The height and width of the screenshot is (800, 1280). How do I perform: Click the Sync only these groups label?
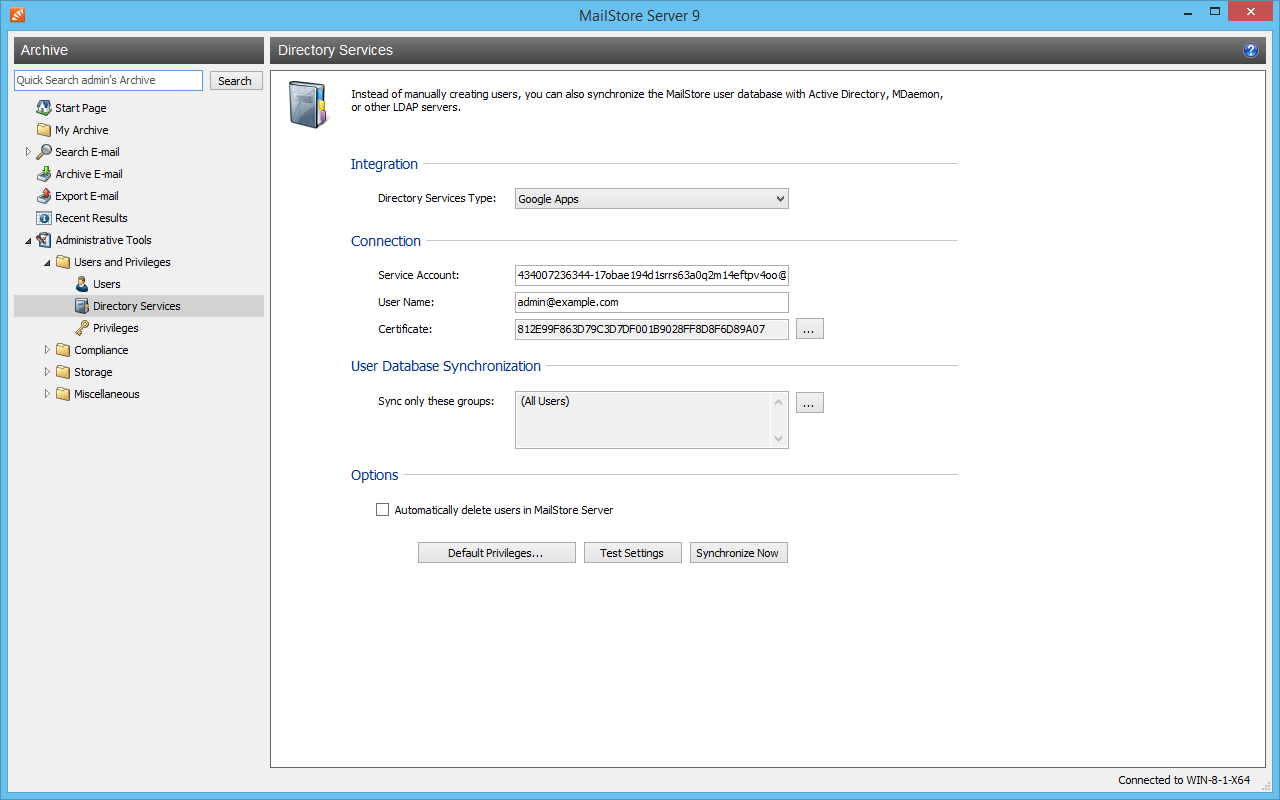pos(436,402)
